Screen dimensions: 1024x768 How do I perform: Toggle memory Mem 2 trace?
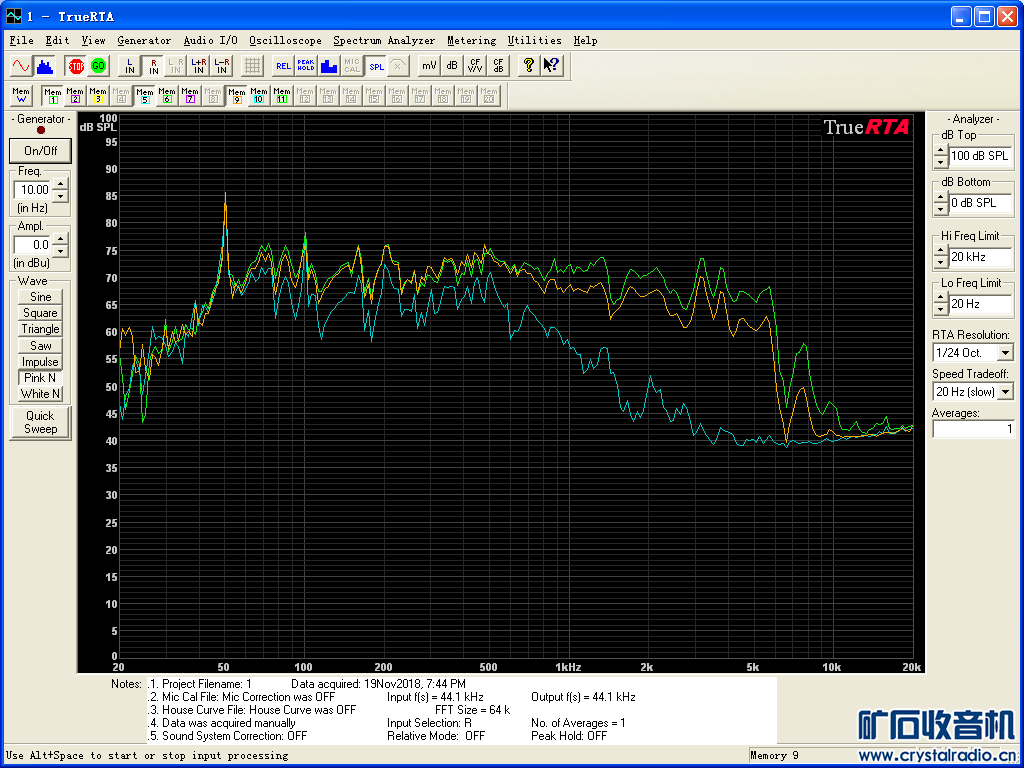click(75, 96)
